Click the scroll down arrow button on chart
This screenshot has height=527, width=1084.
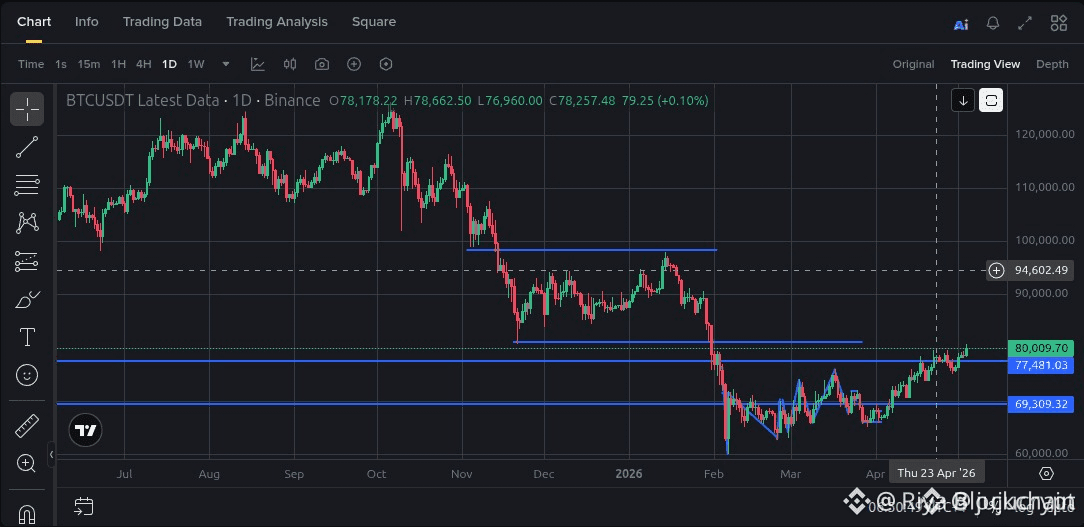(963, 100)
